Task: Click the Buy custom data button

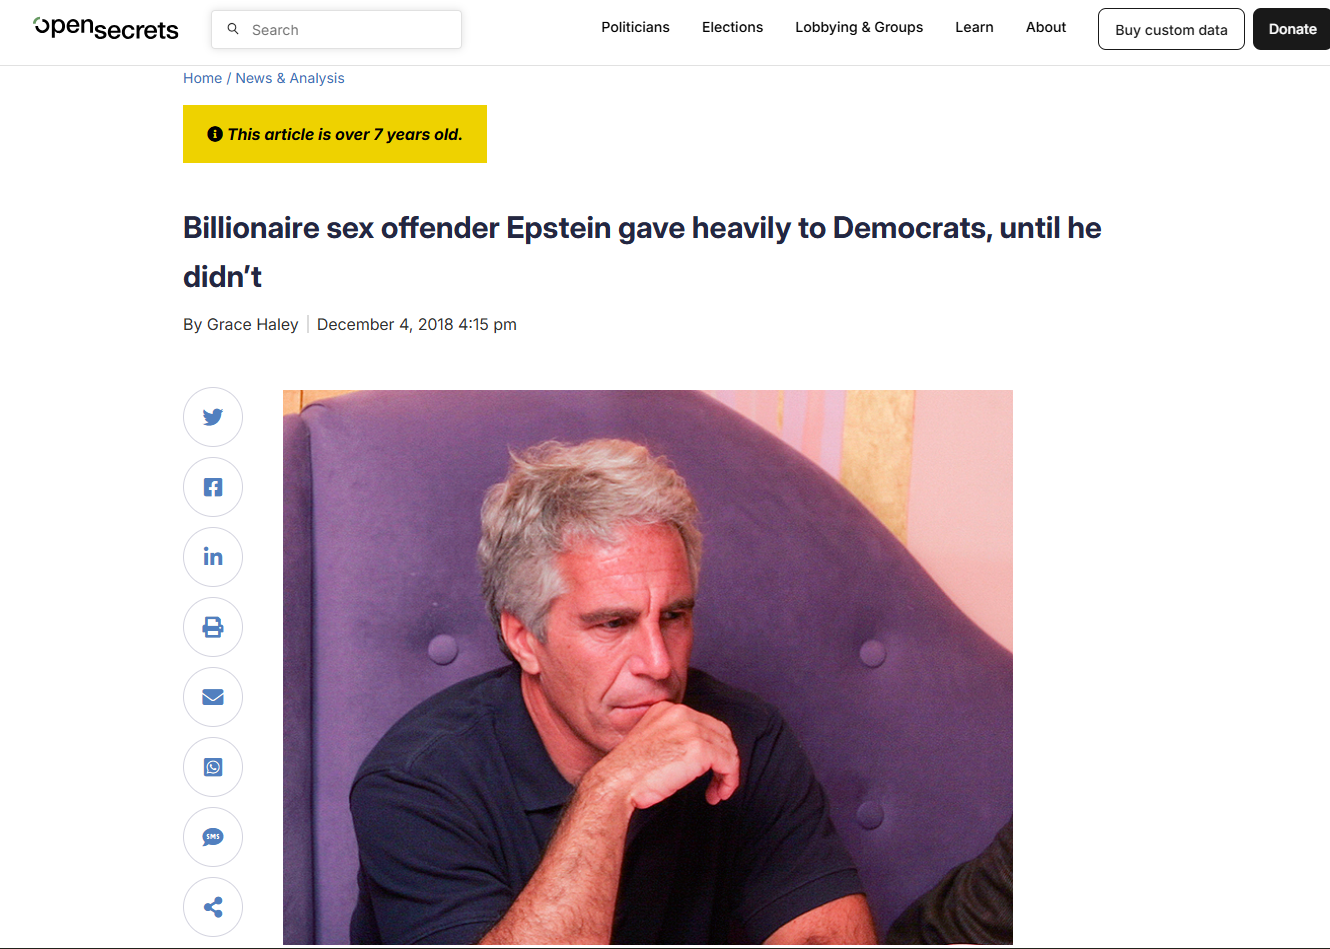Action: click(x=1171, y=29)
